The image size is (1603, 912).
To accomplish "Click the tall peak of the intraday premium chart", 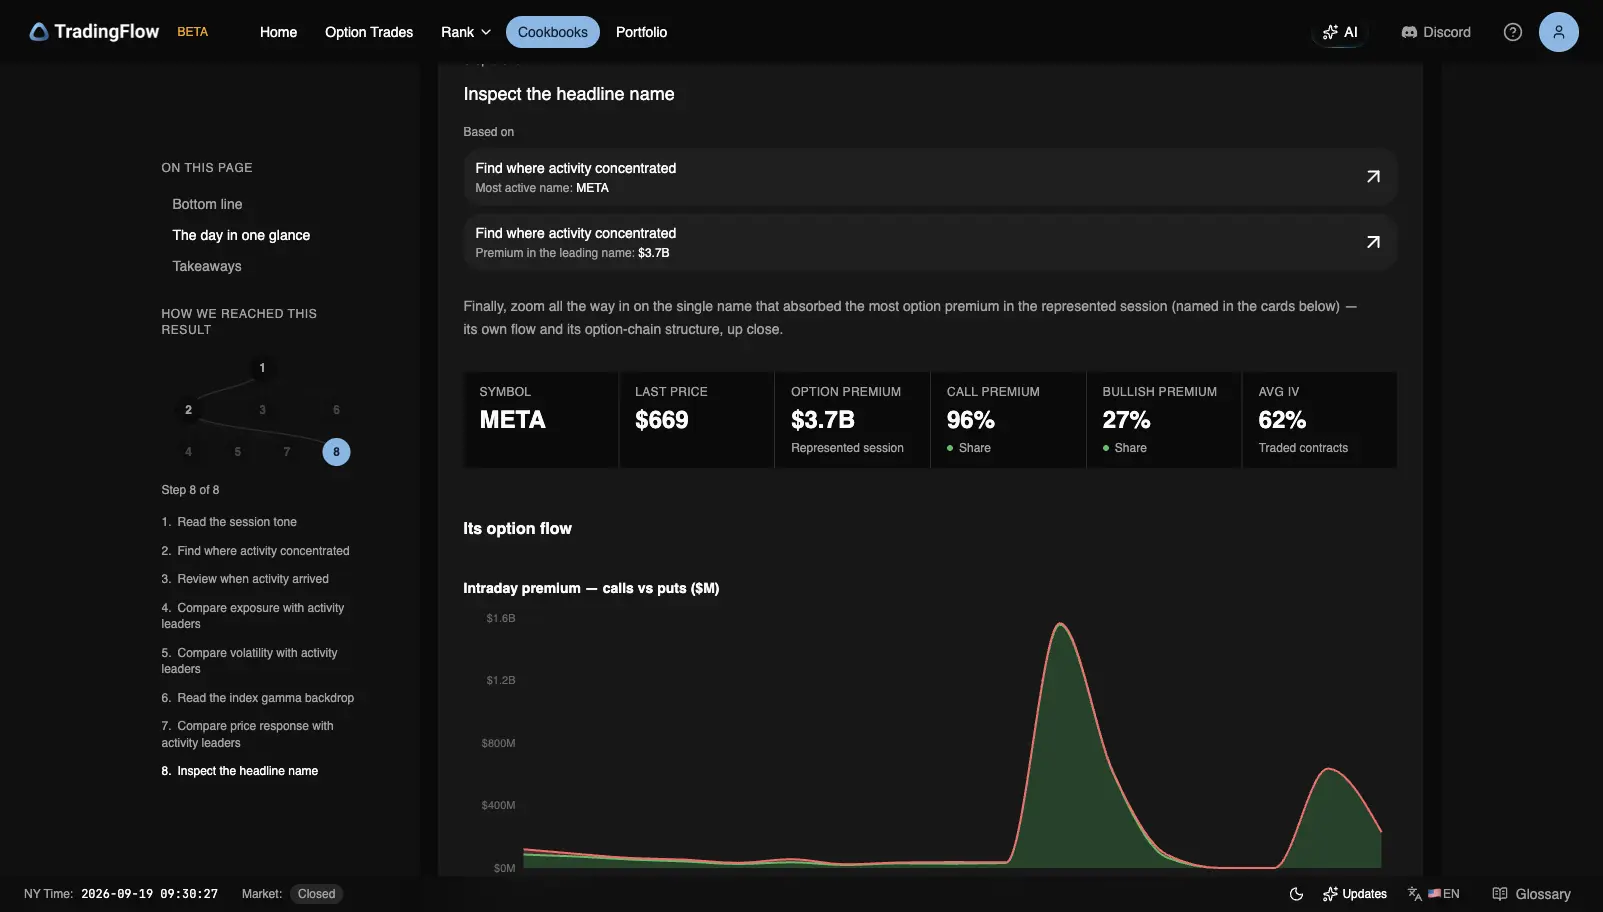I will [1060, 626].
